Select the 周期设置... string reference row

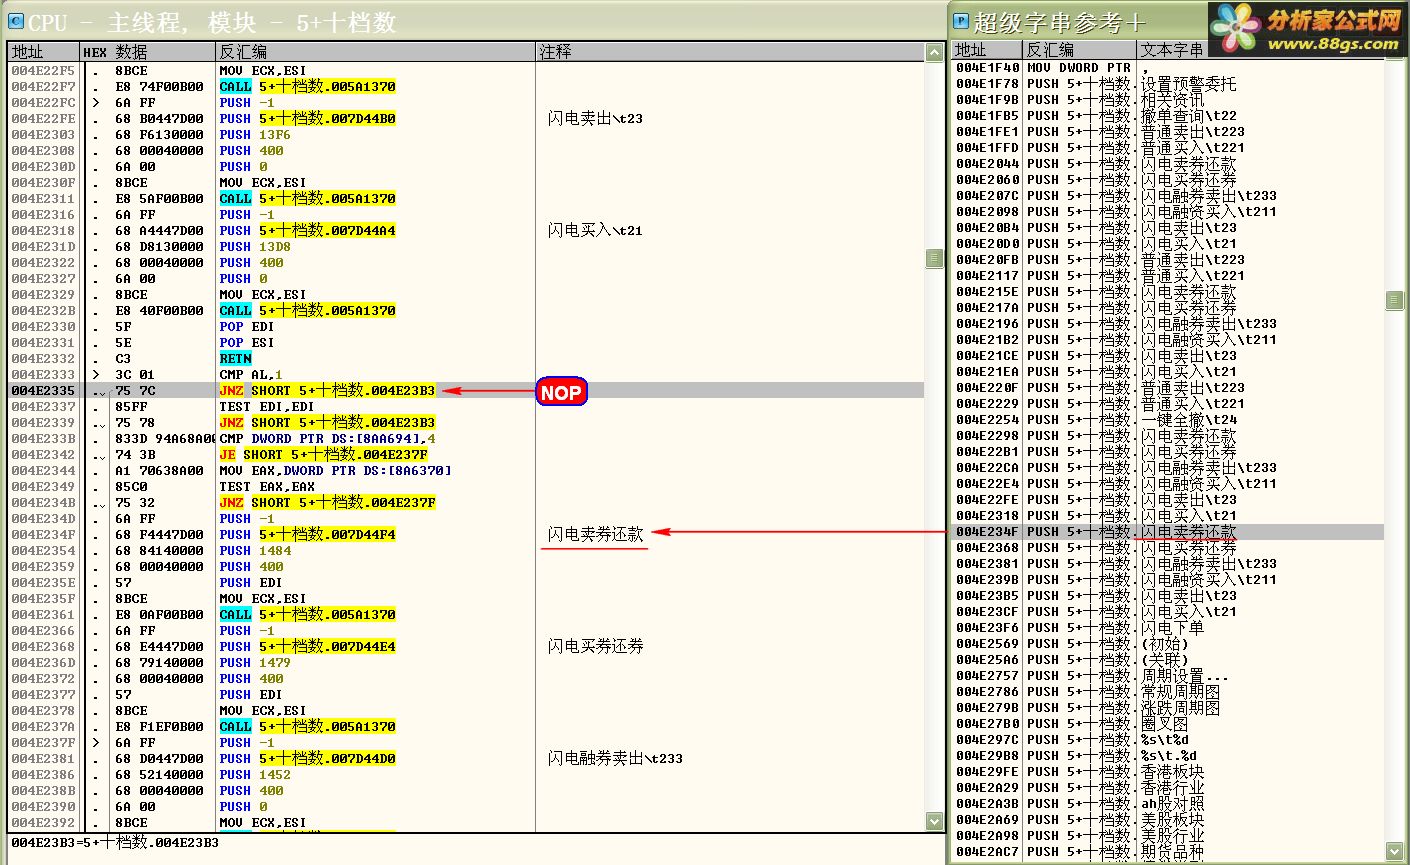(x=1168, y=676)
